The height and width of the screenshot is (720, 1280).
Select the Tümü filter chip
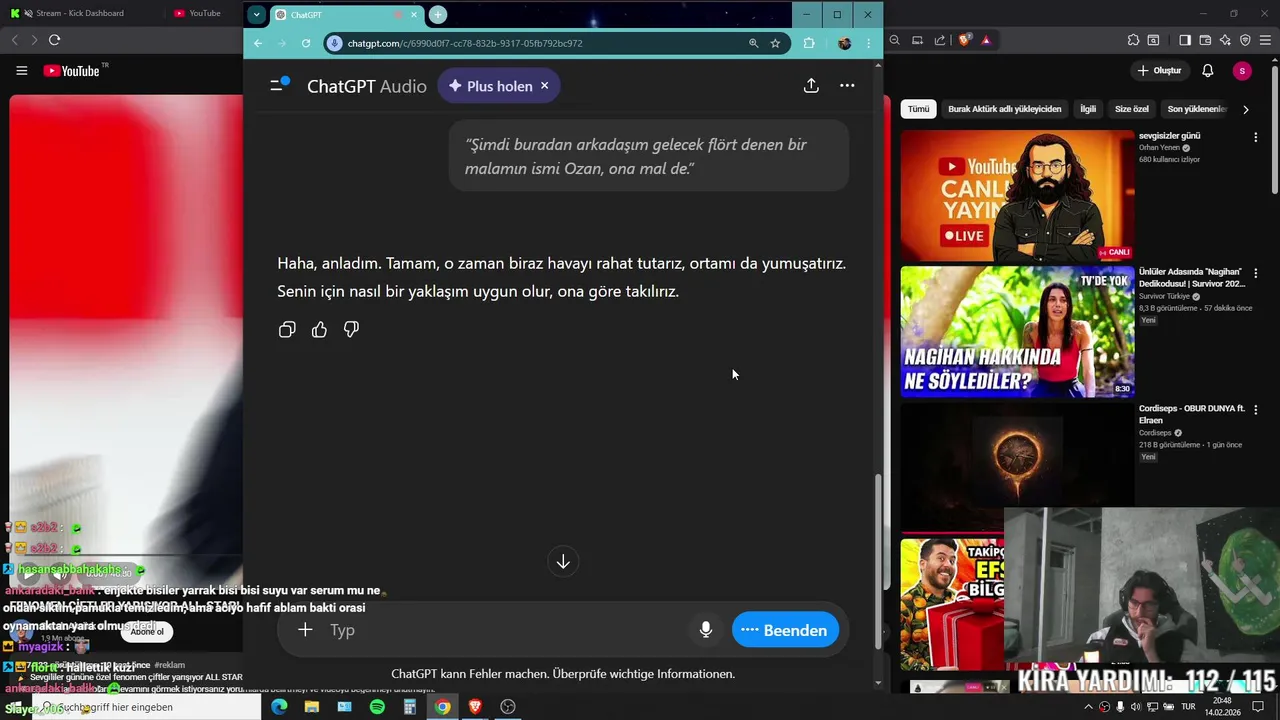918,109
